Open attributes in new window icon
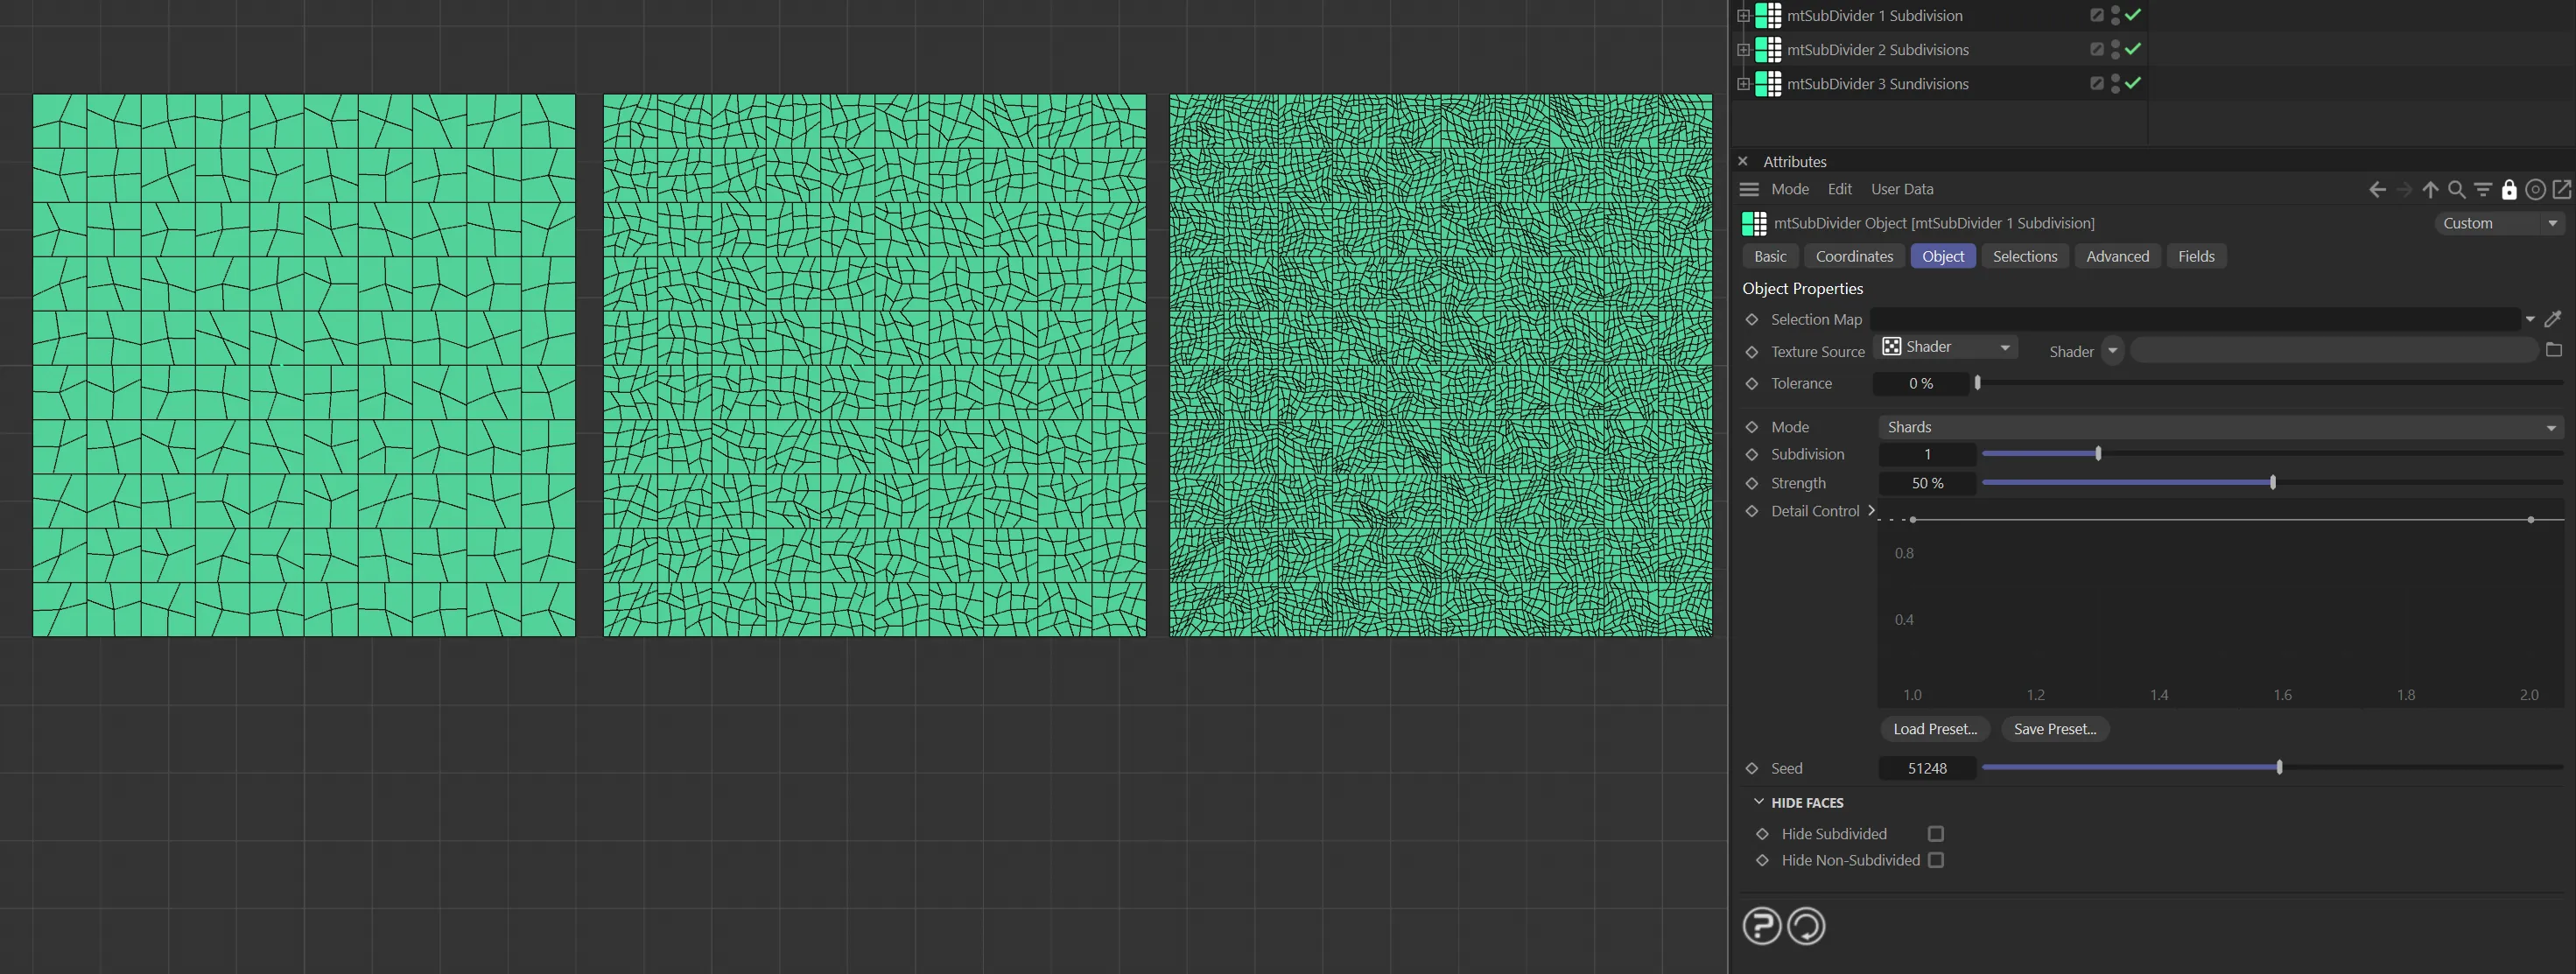This screenshot has width=2576, height=974. coord(2561,190)
